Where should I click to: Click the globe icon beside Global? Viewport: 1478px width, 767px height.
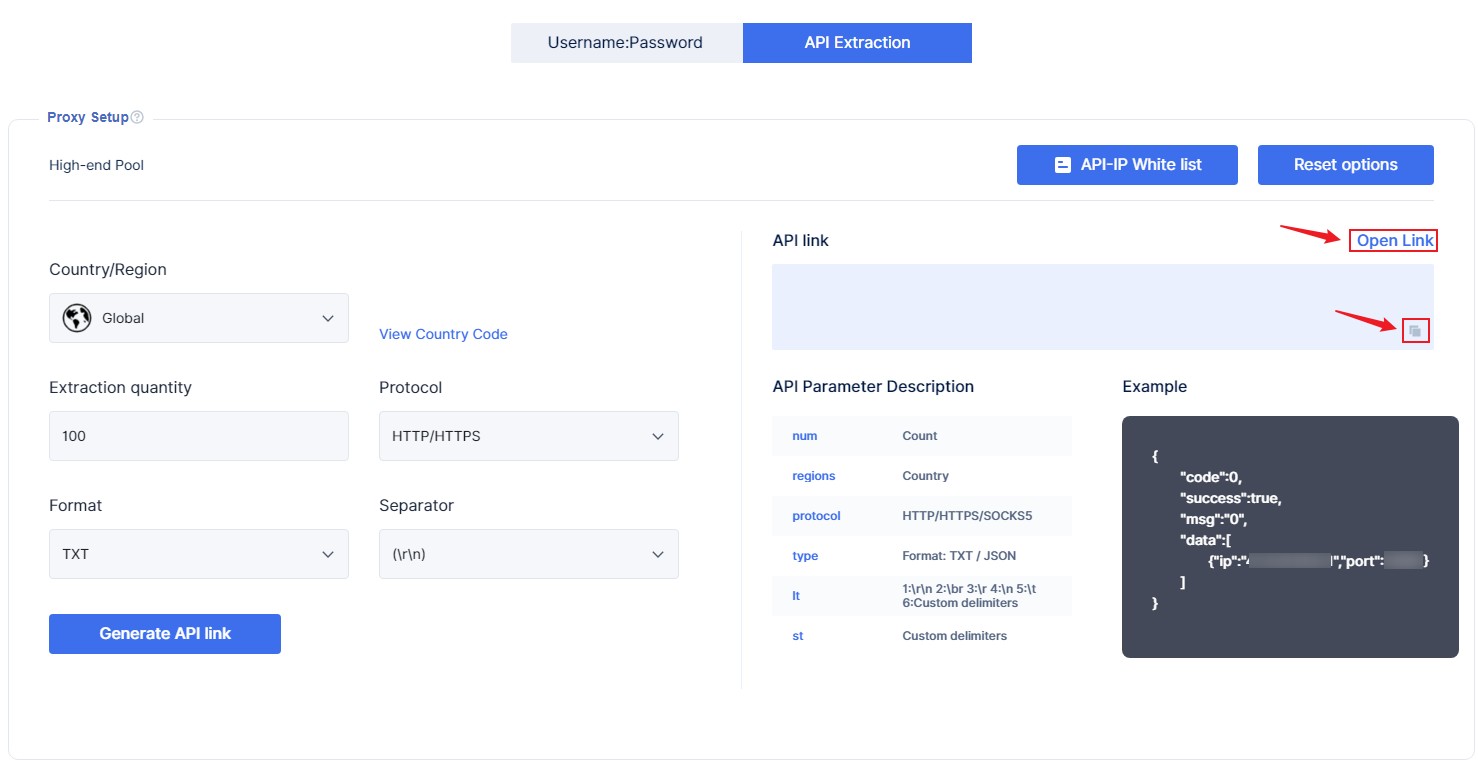click(77, 318)
